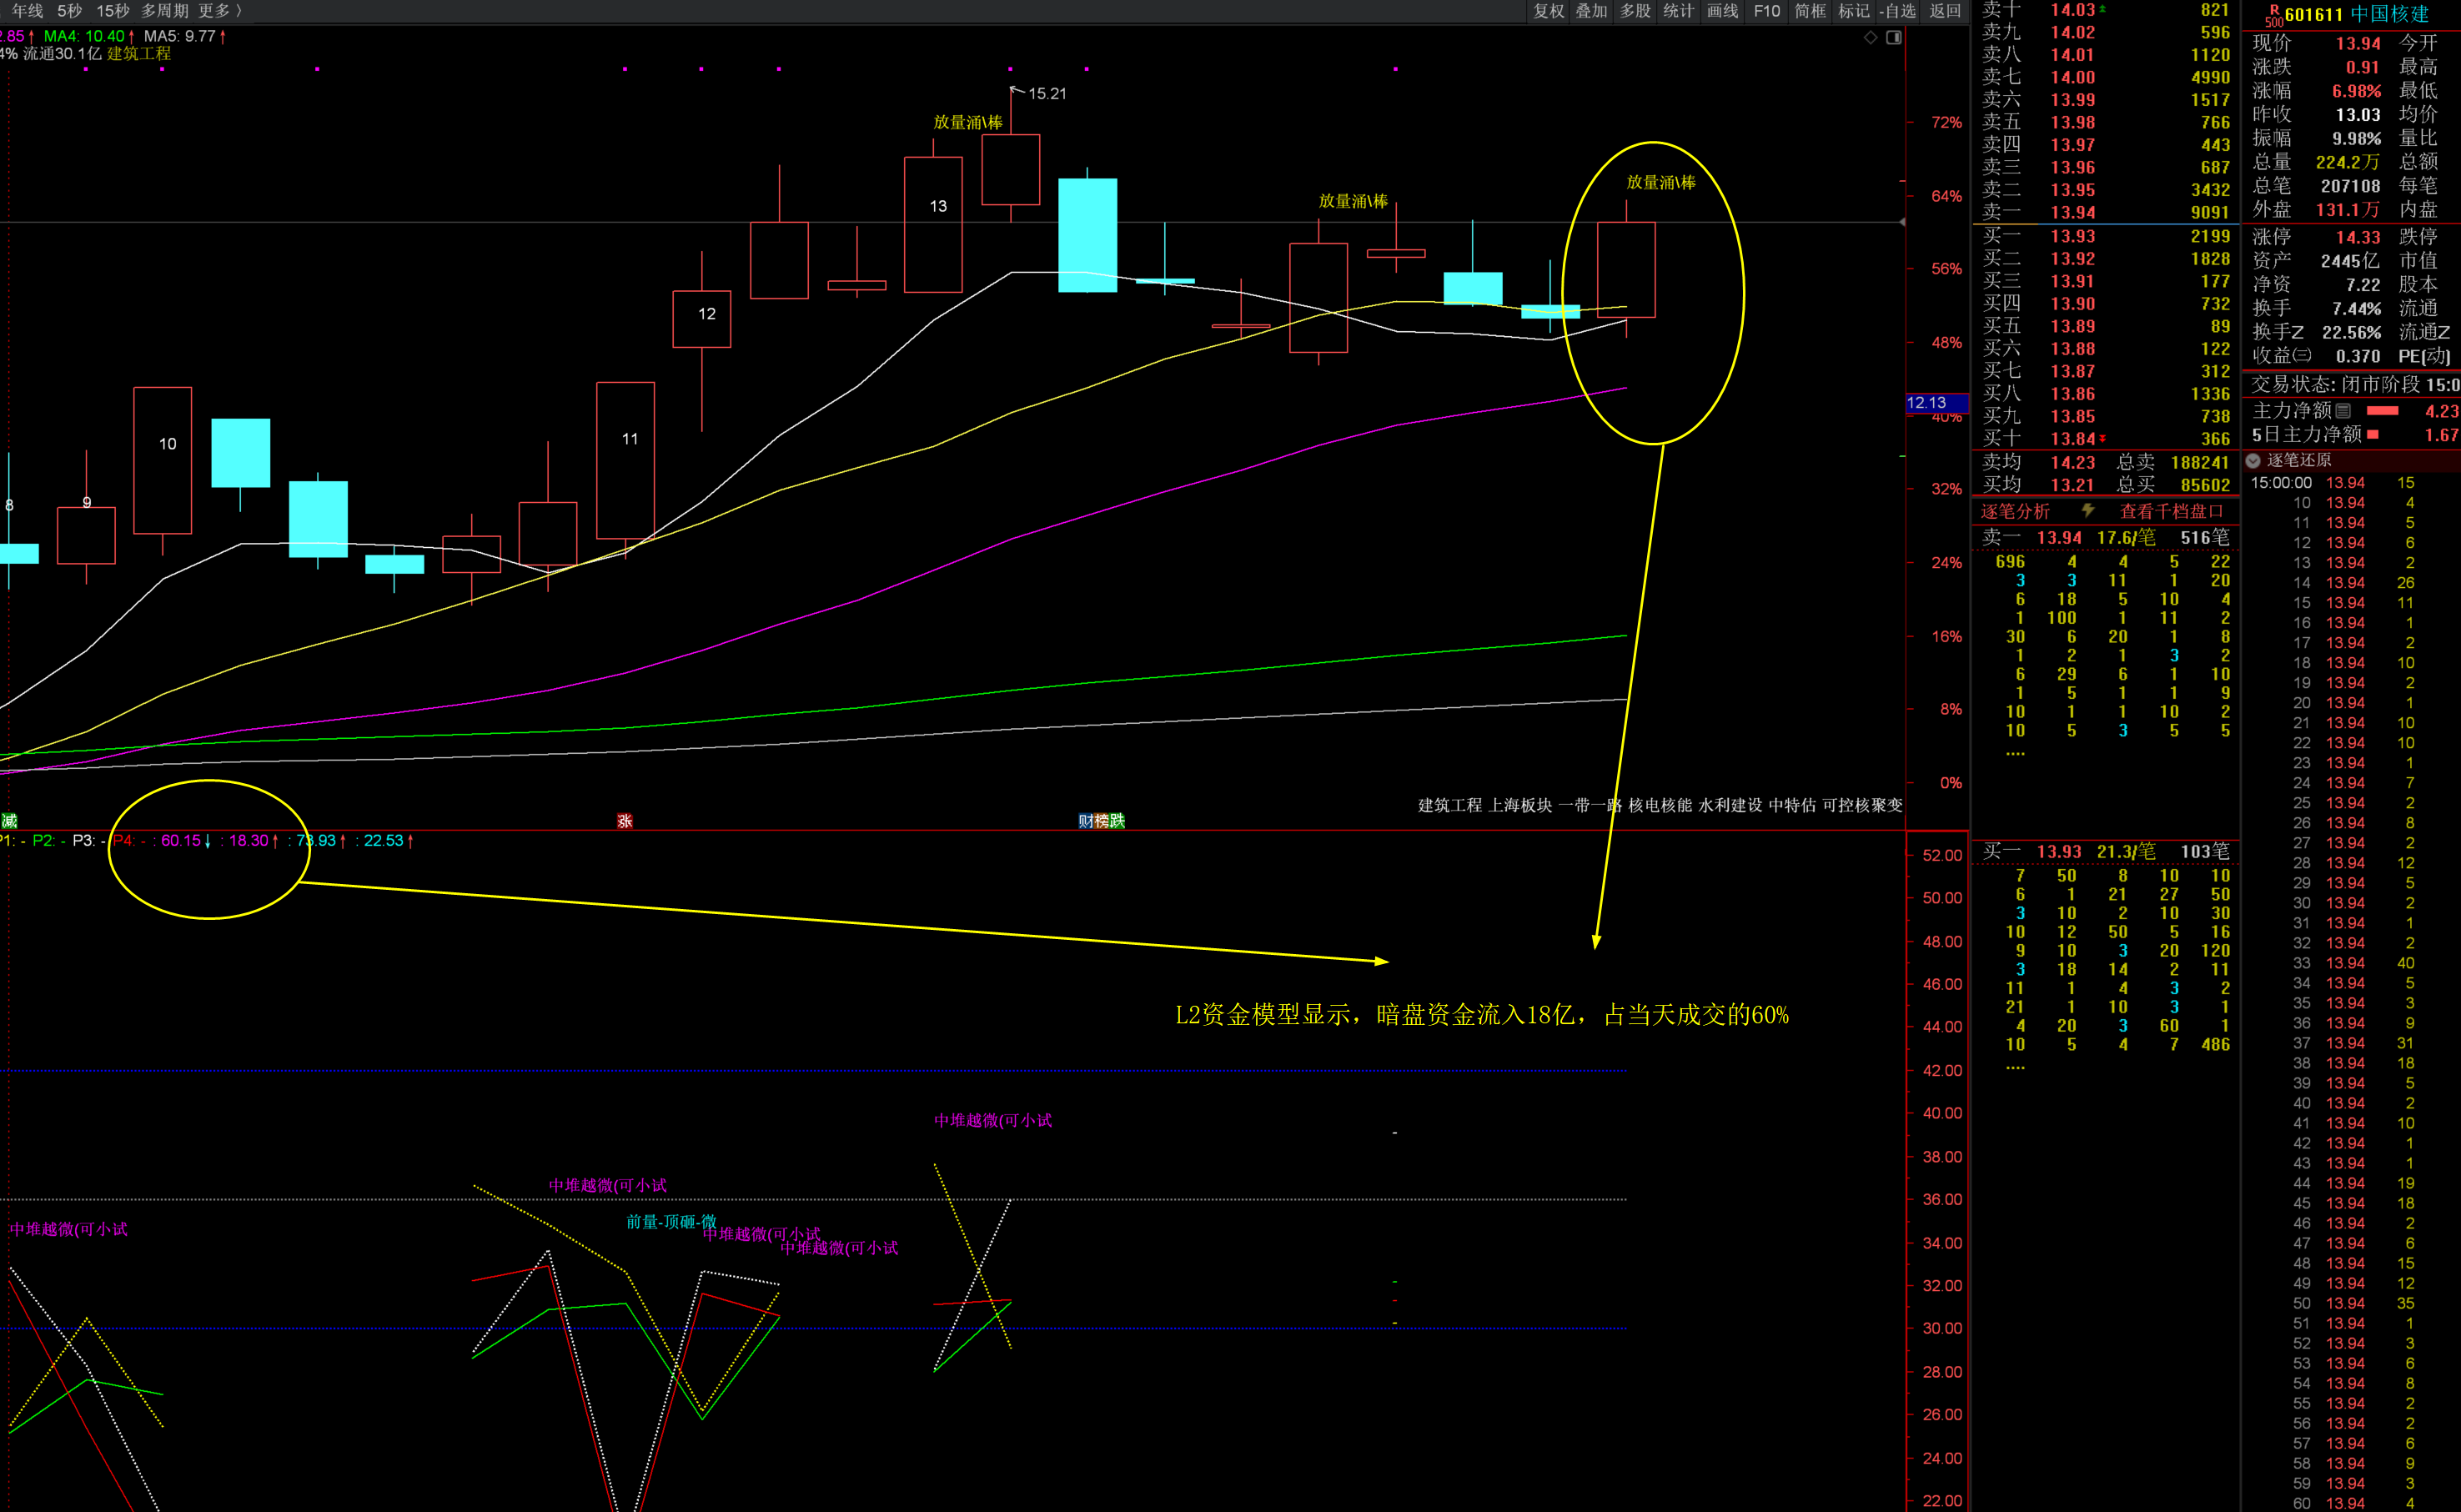Screen dimensions: 2461x1512
Task: Open the 复权 menu
Action: click(x=1548, y=11)
